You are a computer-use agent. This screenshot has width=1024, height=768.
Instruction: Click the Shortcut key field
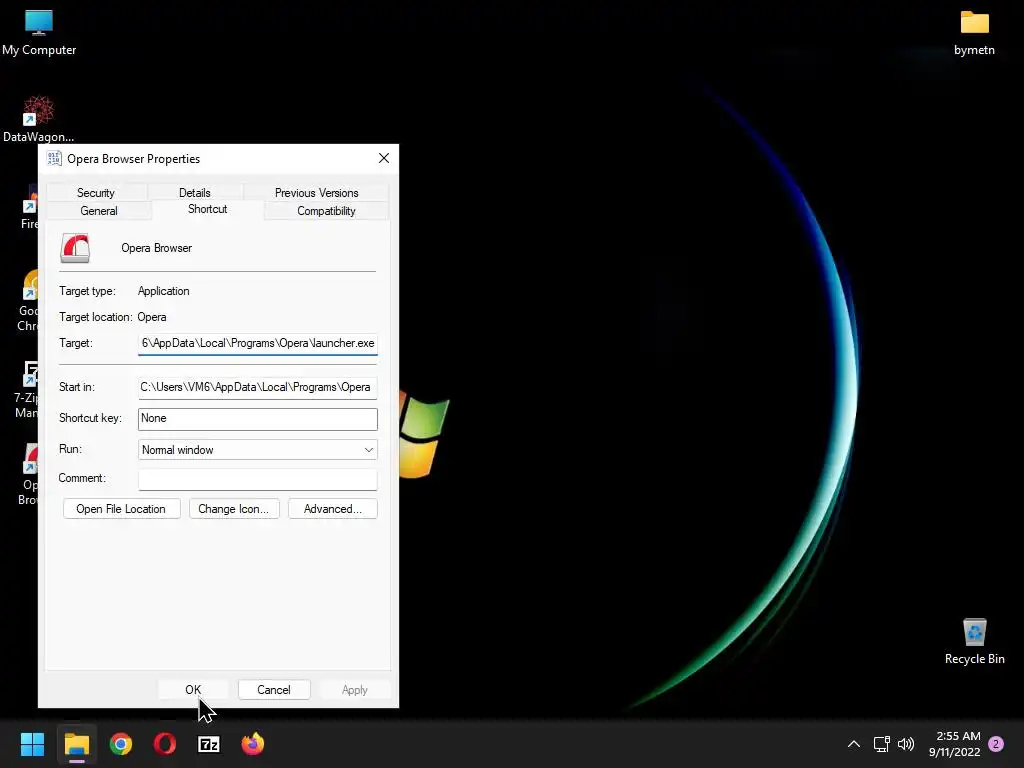(x=257, y=419)
